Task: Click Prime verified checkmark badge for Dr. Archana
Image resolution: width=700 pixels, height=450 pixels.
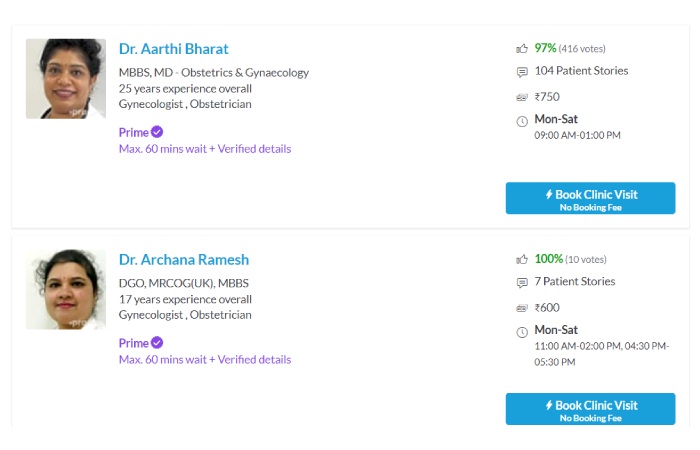Action: (x=157, y=343)
